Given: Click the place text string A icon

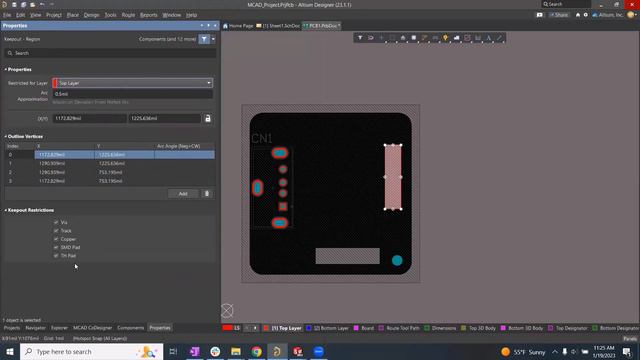Looking at the screenshot, I should [x=489, y=38].
